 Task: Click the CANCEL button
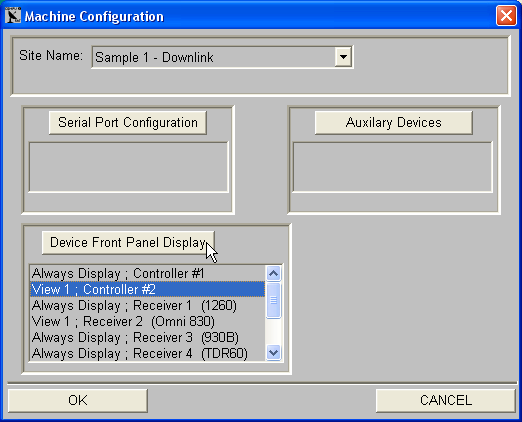445,400
